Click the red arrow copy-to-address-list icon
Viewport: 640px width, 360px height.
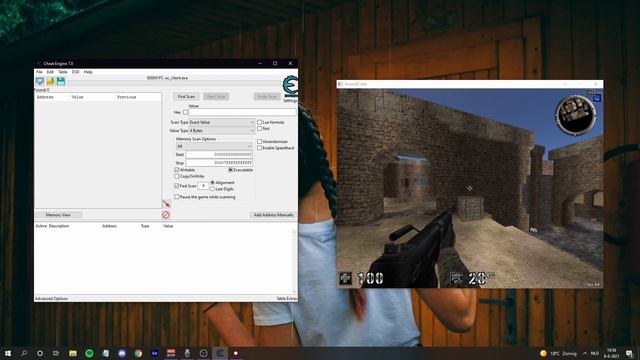point(166,203)
